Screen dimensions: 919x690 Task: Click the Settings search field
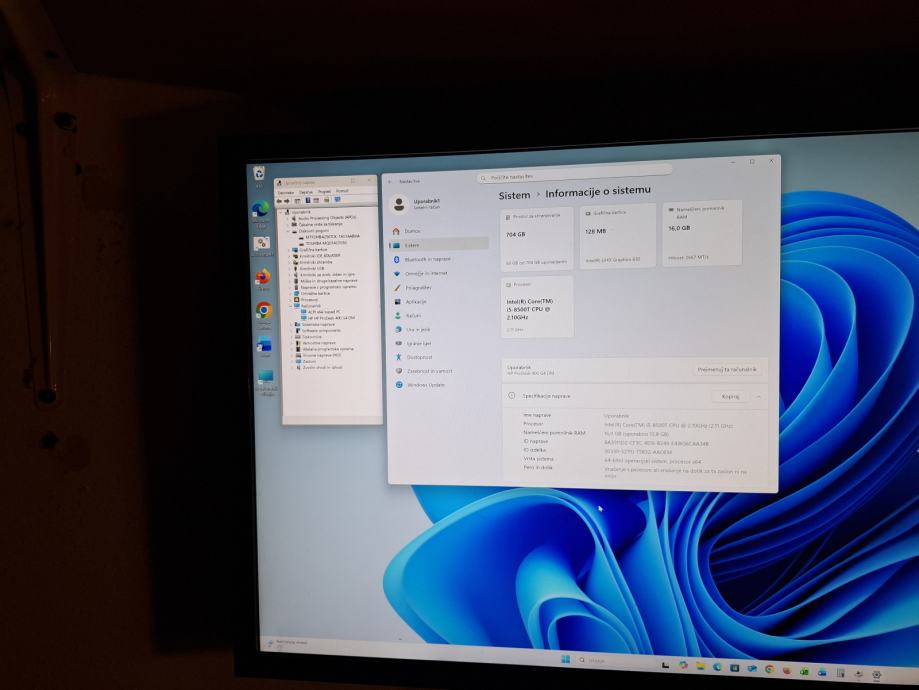[574, 174]
